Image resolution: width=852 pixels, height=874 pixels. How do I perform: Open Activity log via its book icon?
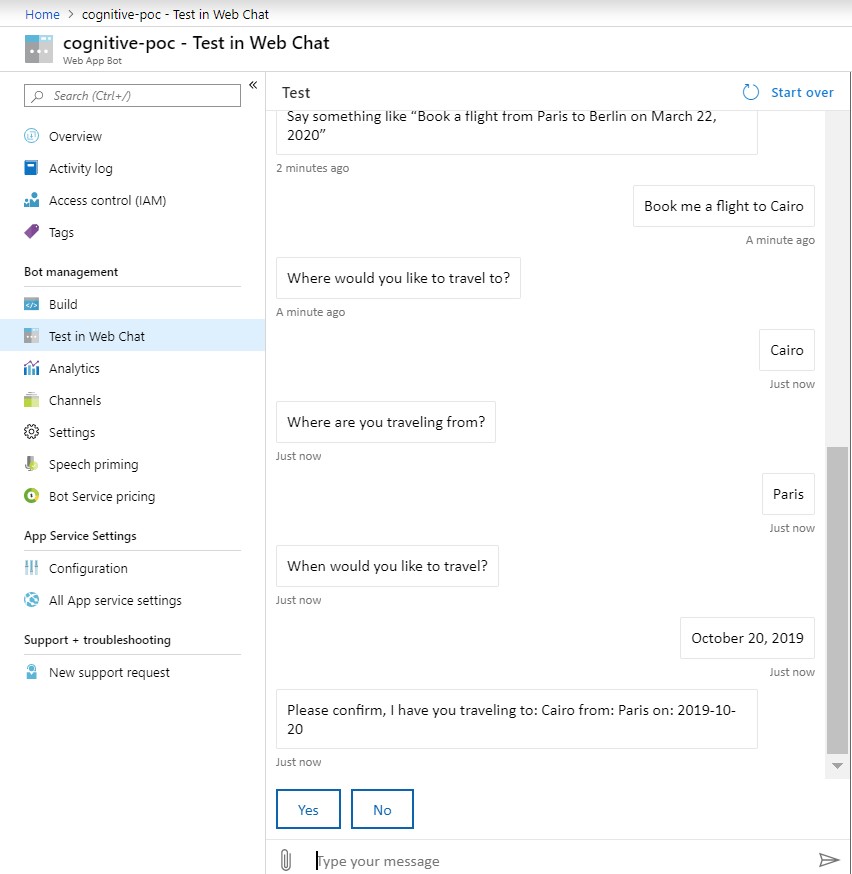[31, 169]
